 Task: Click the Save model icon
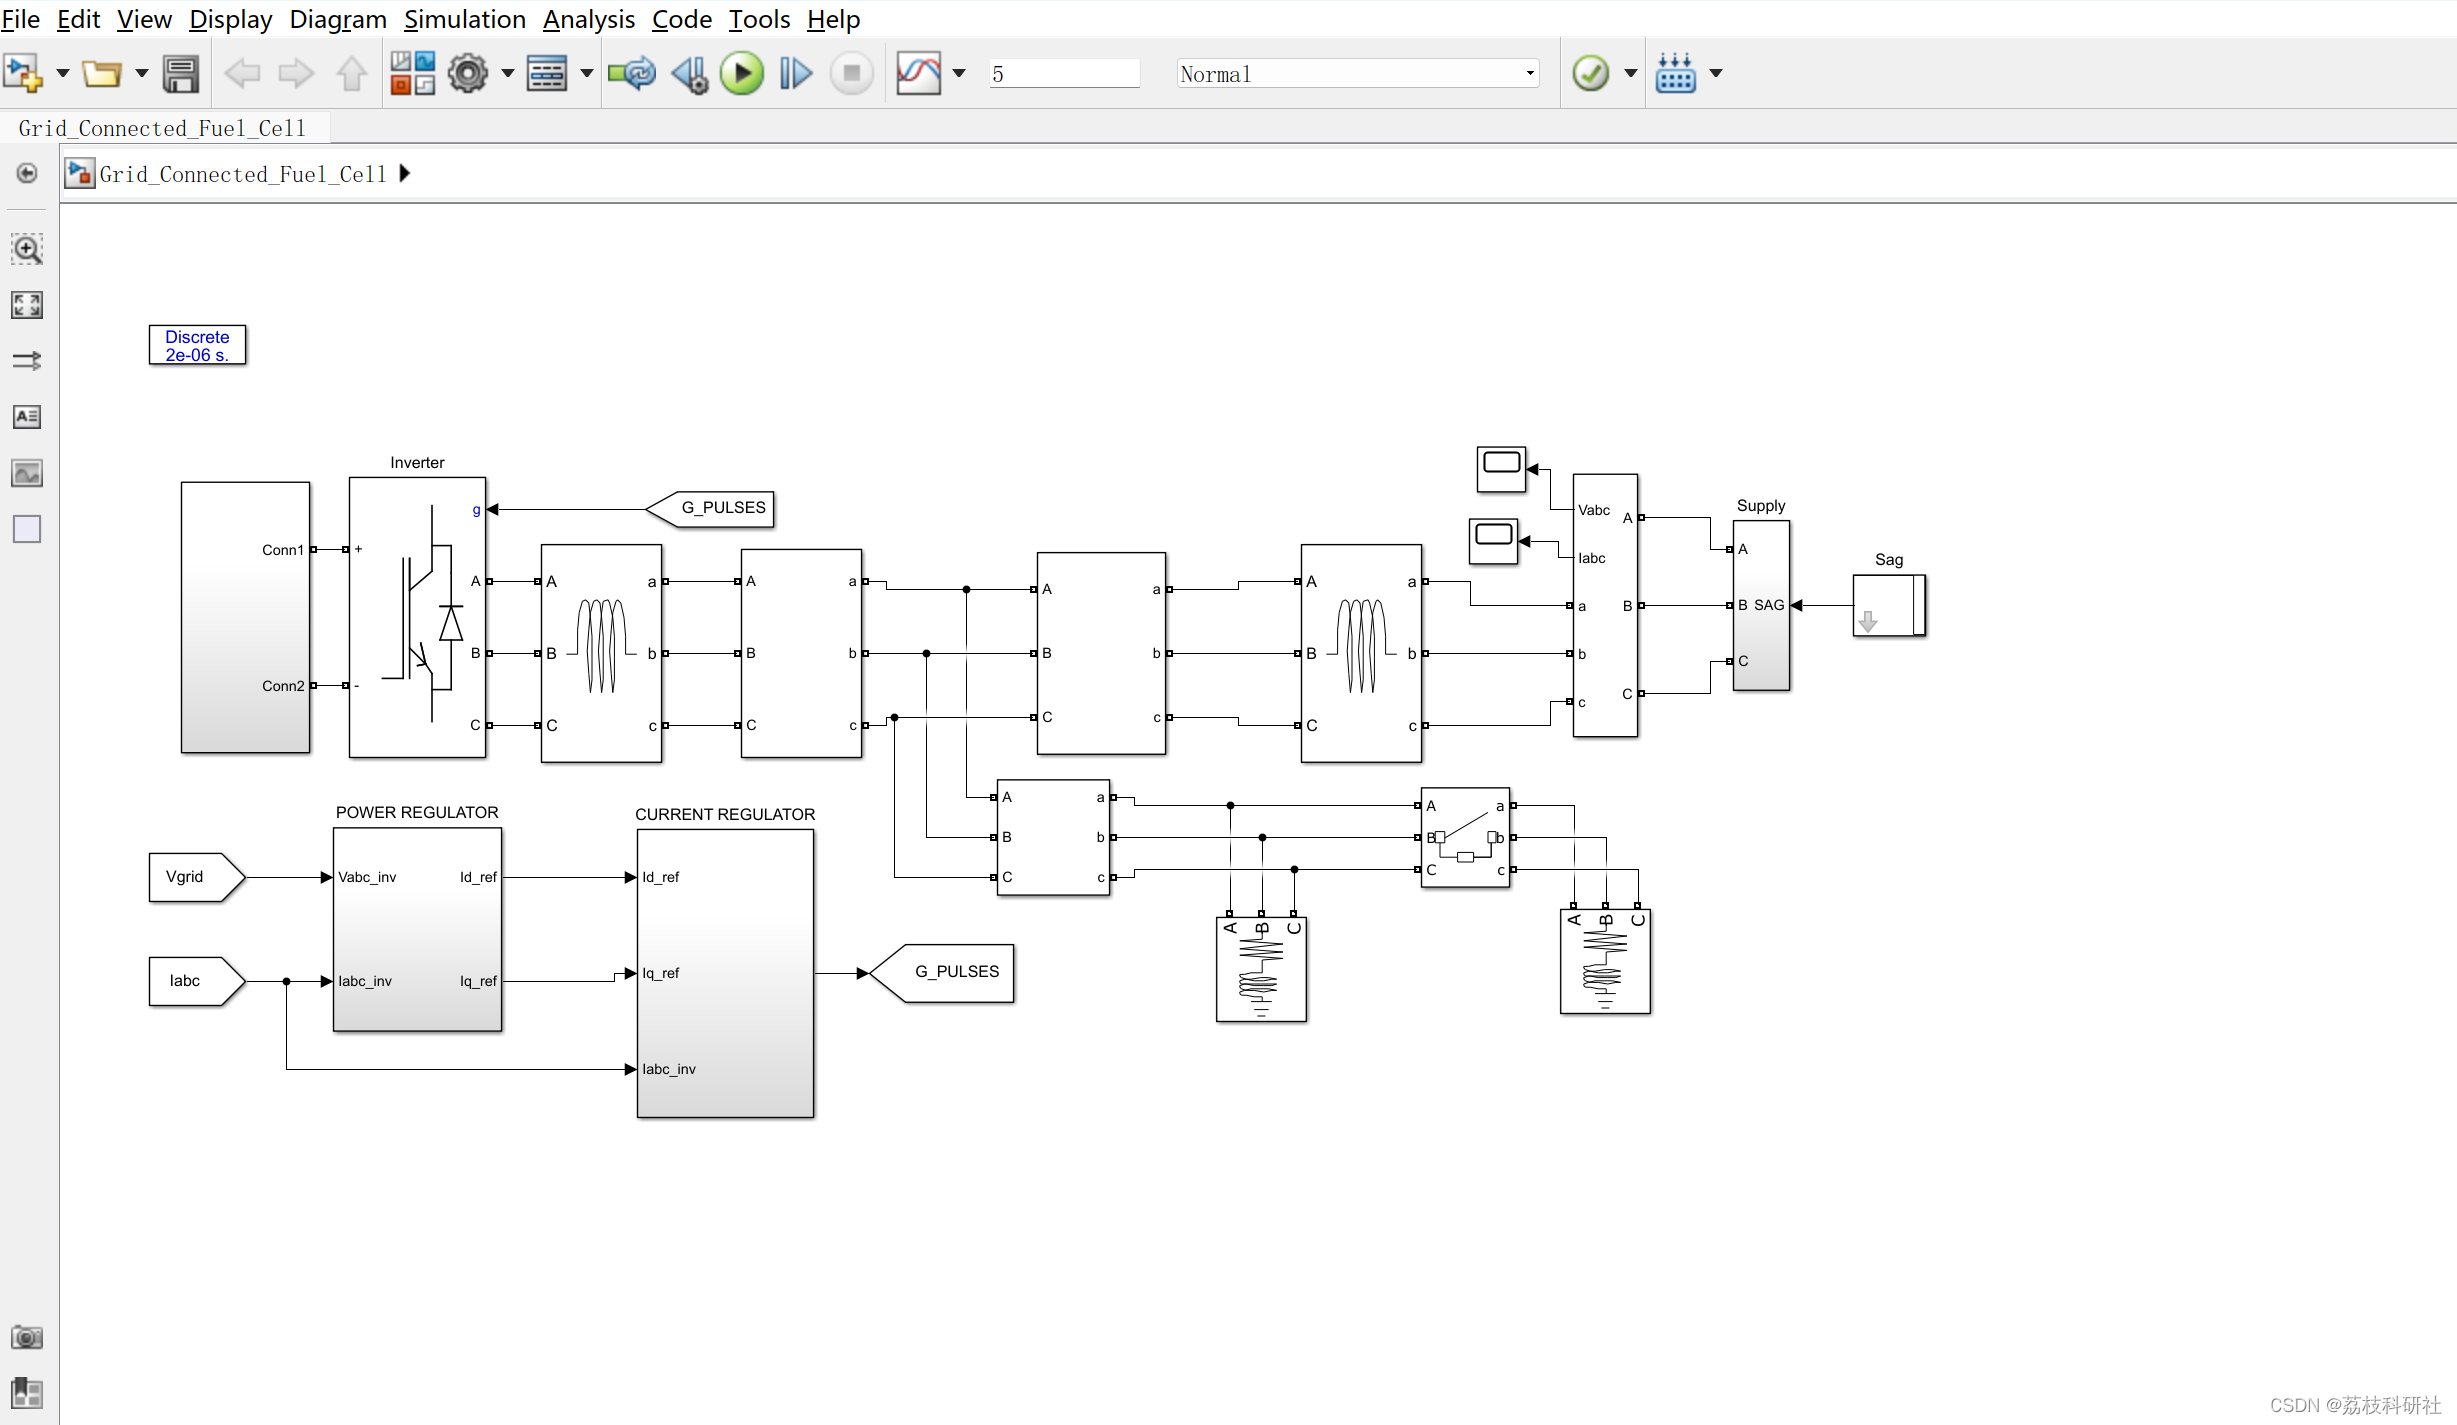[181, 73]
